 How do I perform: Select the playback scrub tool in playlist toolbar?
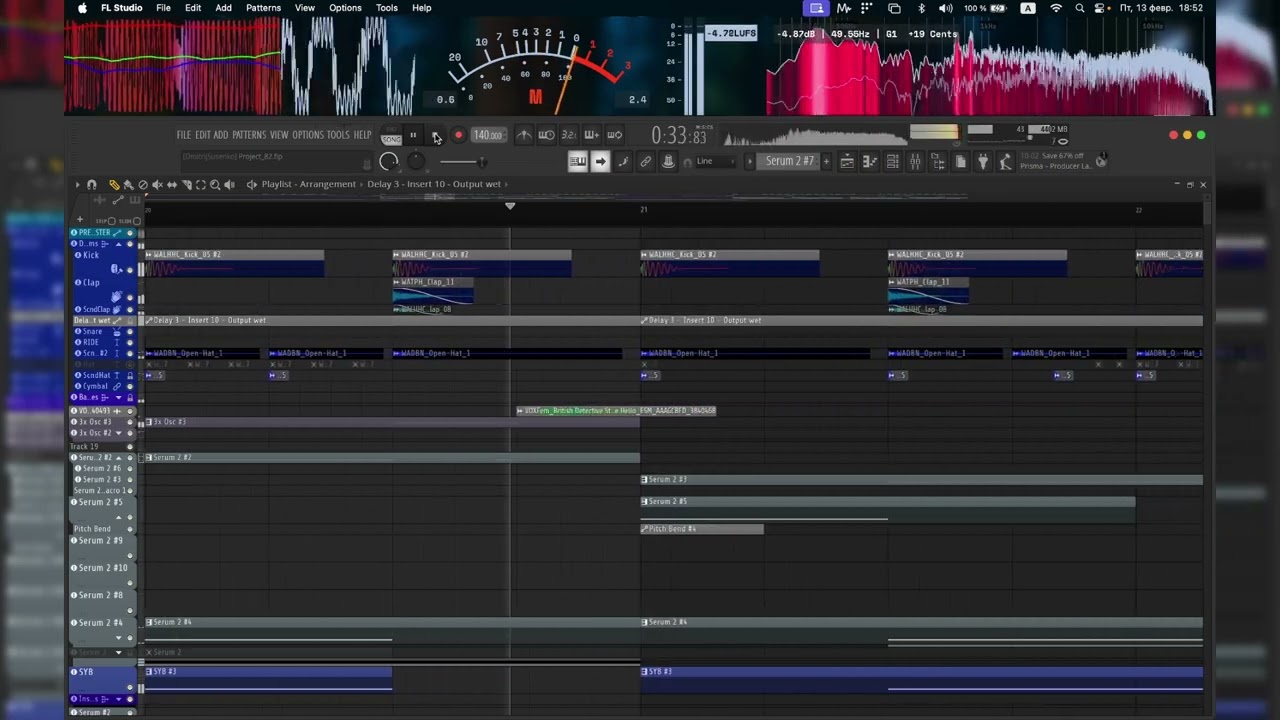(x=230, y=185)
